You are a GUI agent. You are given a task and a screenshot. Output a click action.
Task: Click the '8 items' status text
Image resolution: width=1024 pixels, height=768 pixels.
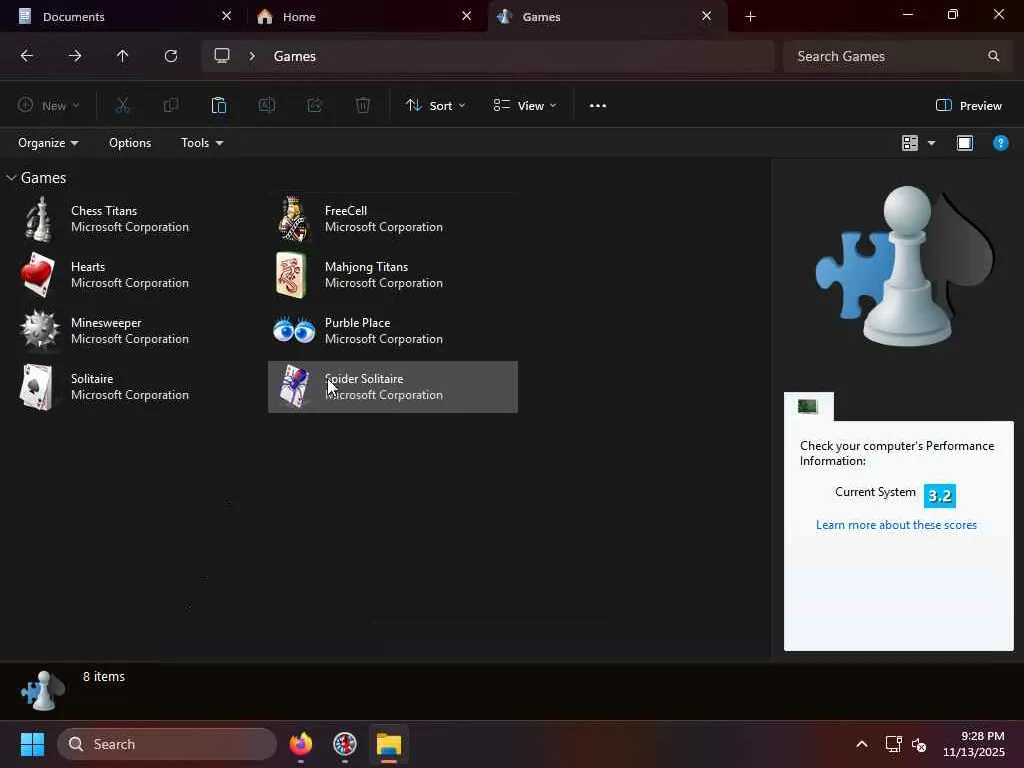(104, 677)
